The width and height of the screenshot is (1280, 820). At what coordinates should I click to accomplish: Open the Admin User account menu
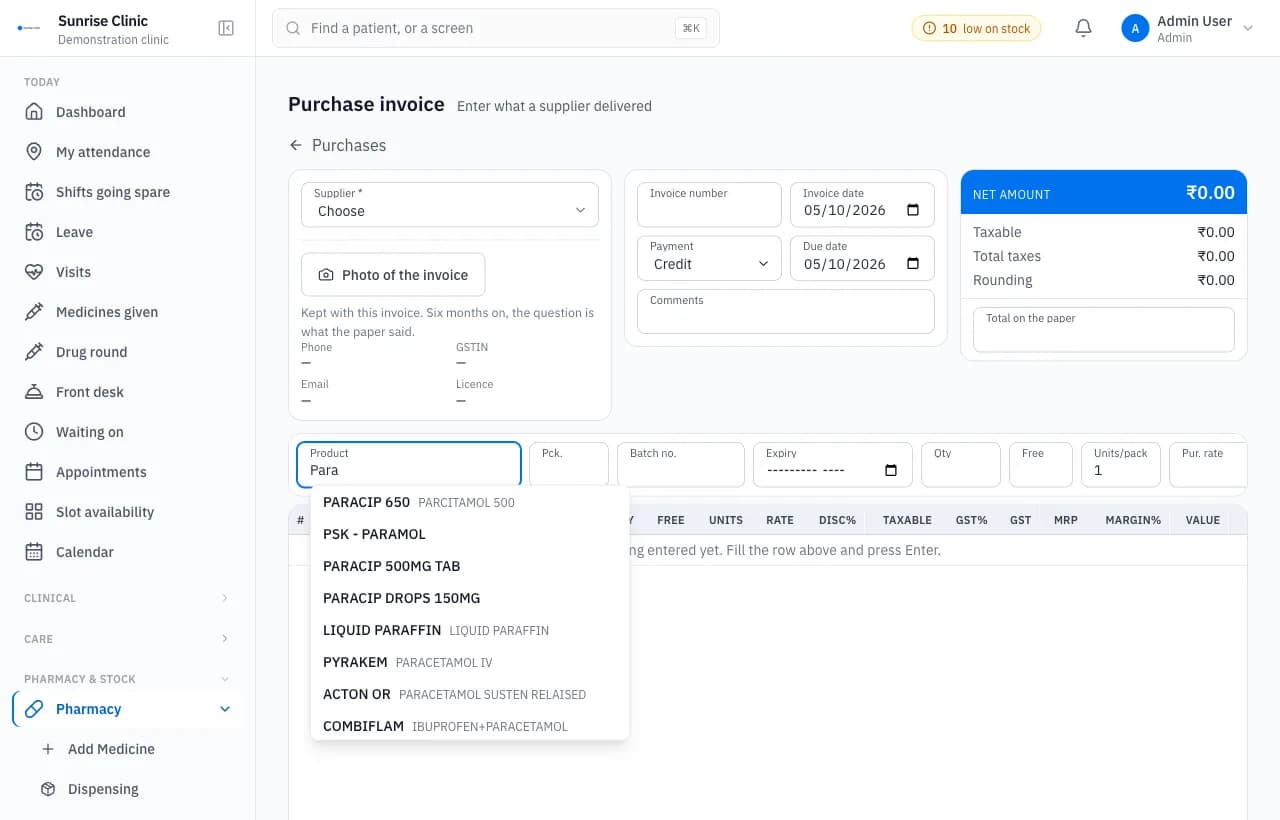[x=1187, y=29]
